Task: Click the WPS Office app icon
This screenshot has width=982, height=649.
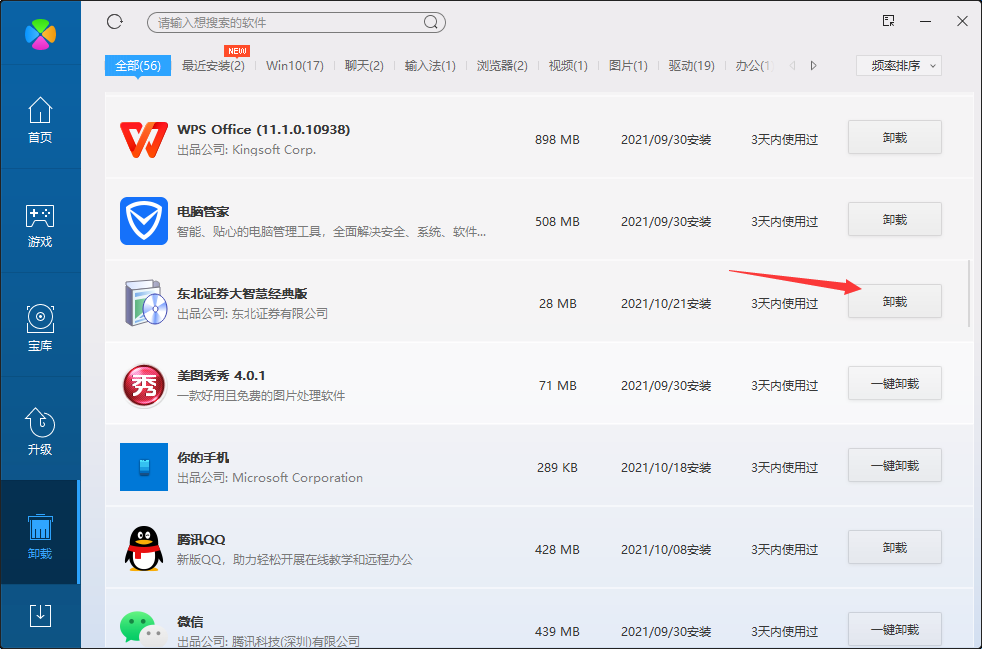Action: [x=144, y=139]
